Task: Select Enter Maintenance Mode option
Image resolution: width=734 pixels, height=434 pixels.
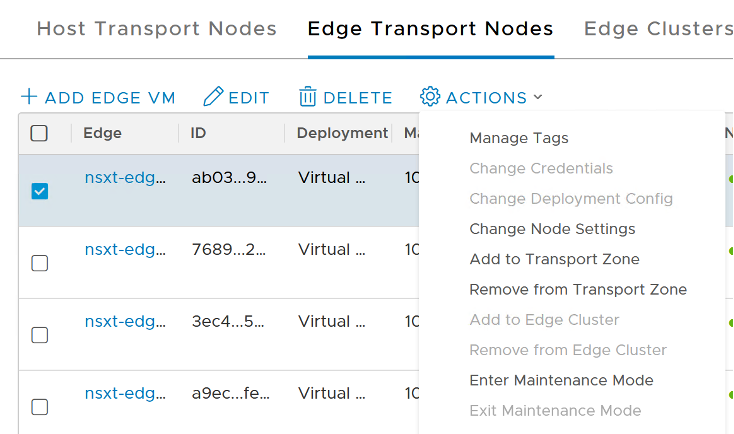Action: pyautogui.click(x=561, y=380)
